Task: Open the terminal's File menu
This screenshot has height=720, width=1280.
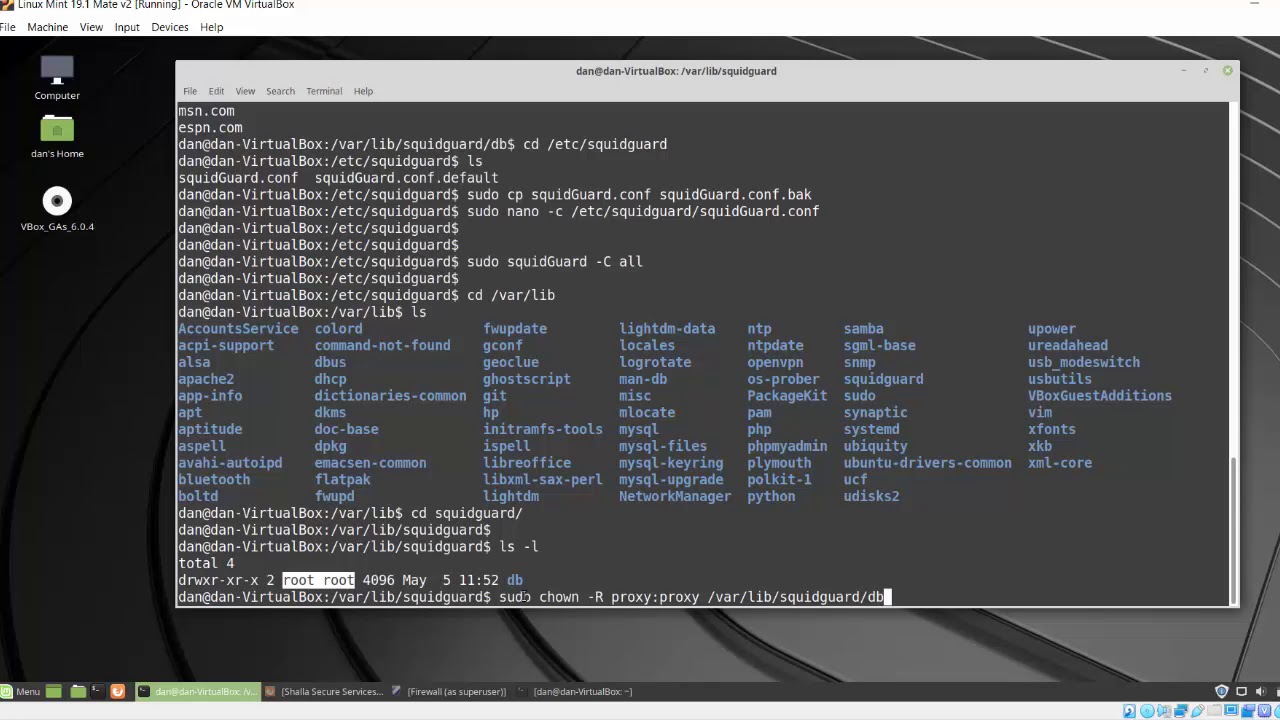Action: click(x=190, y=91)
